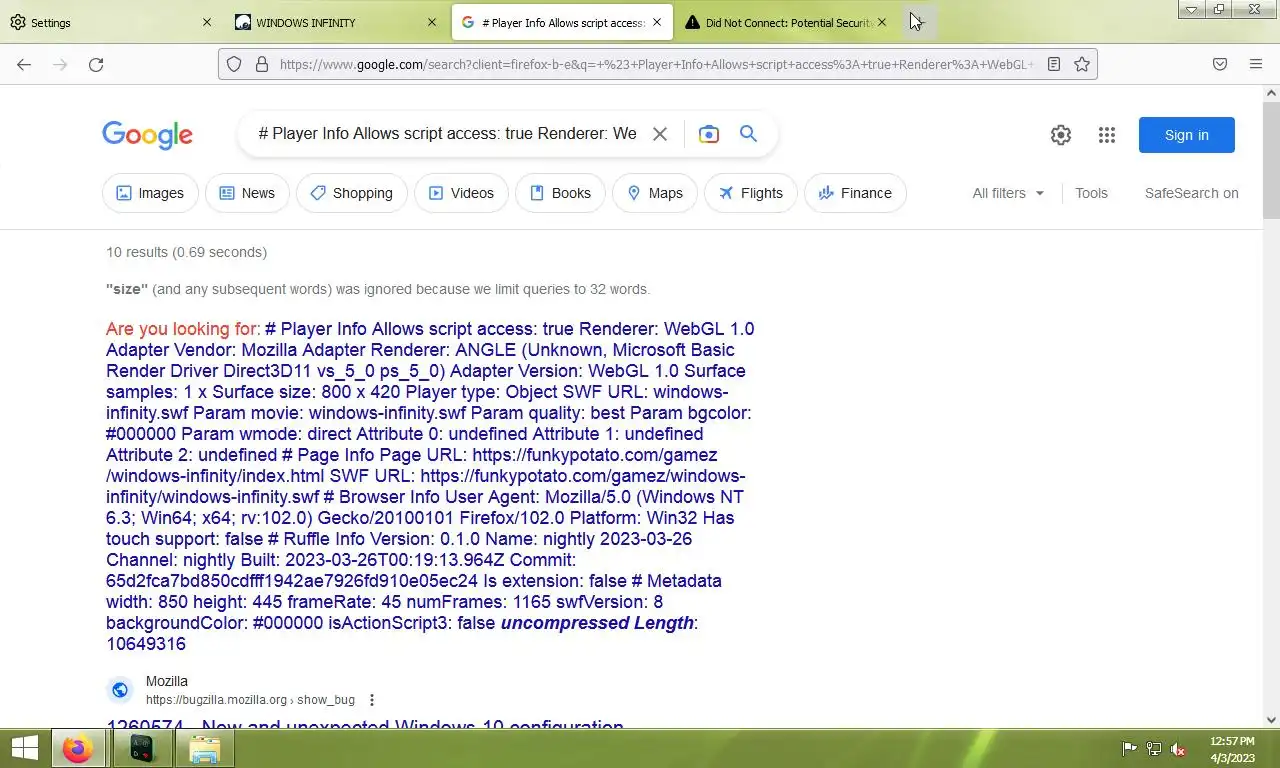
Task: Click inside the Google search input field
Action: 447,134
